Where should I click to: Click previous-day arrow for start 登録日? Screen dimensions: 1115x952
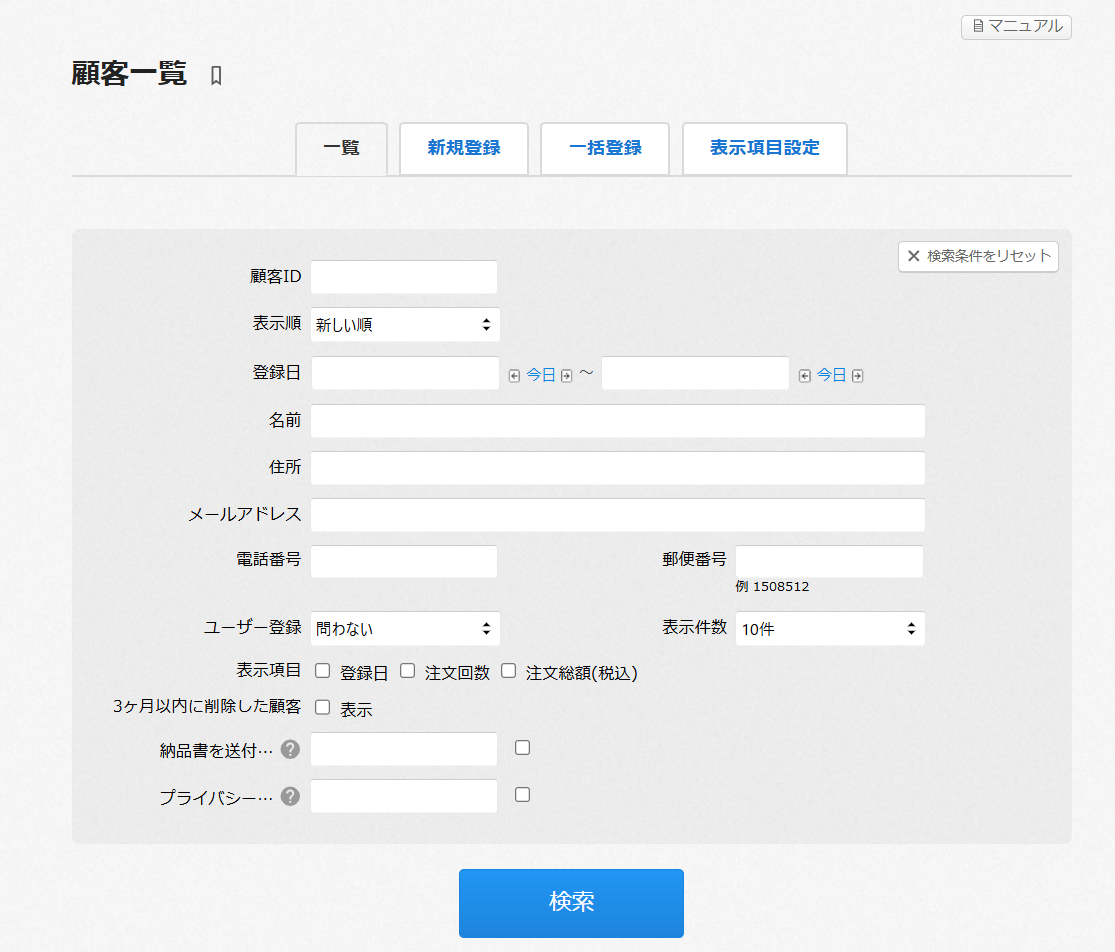click(514, 376)
